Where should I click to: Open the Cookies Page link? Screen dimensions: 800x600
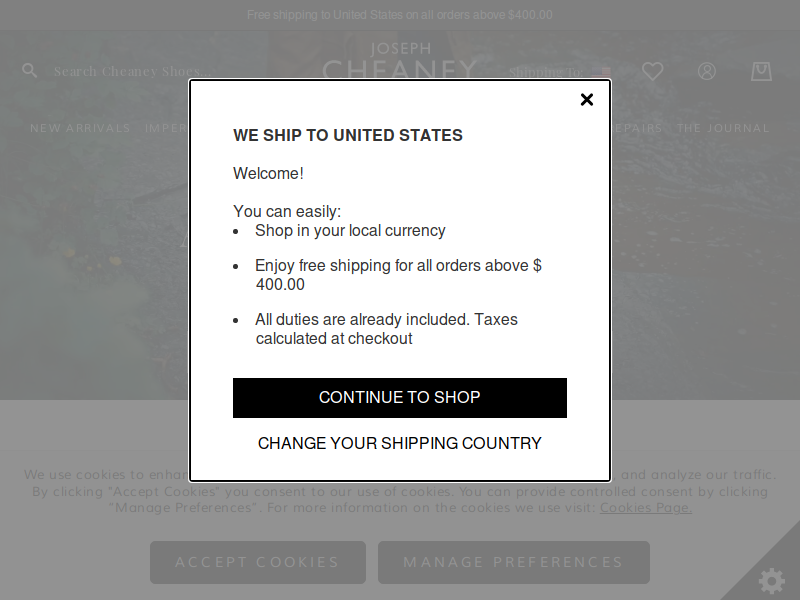tap(646, 508)
